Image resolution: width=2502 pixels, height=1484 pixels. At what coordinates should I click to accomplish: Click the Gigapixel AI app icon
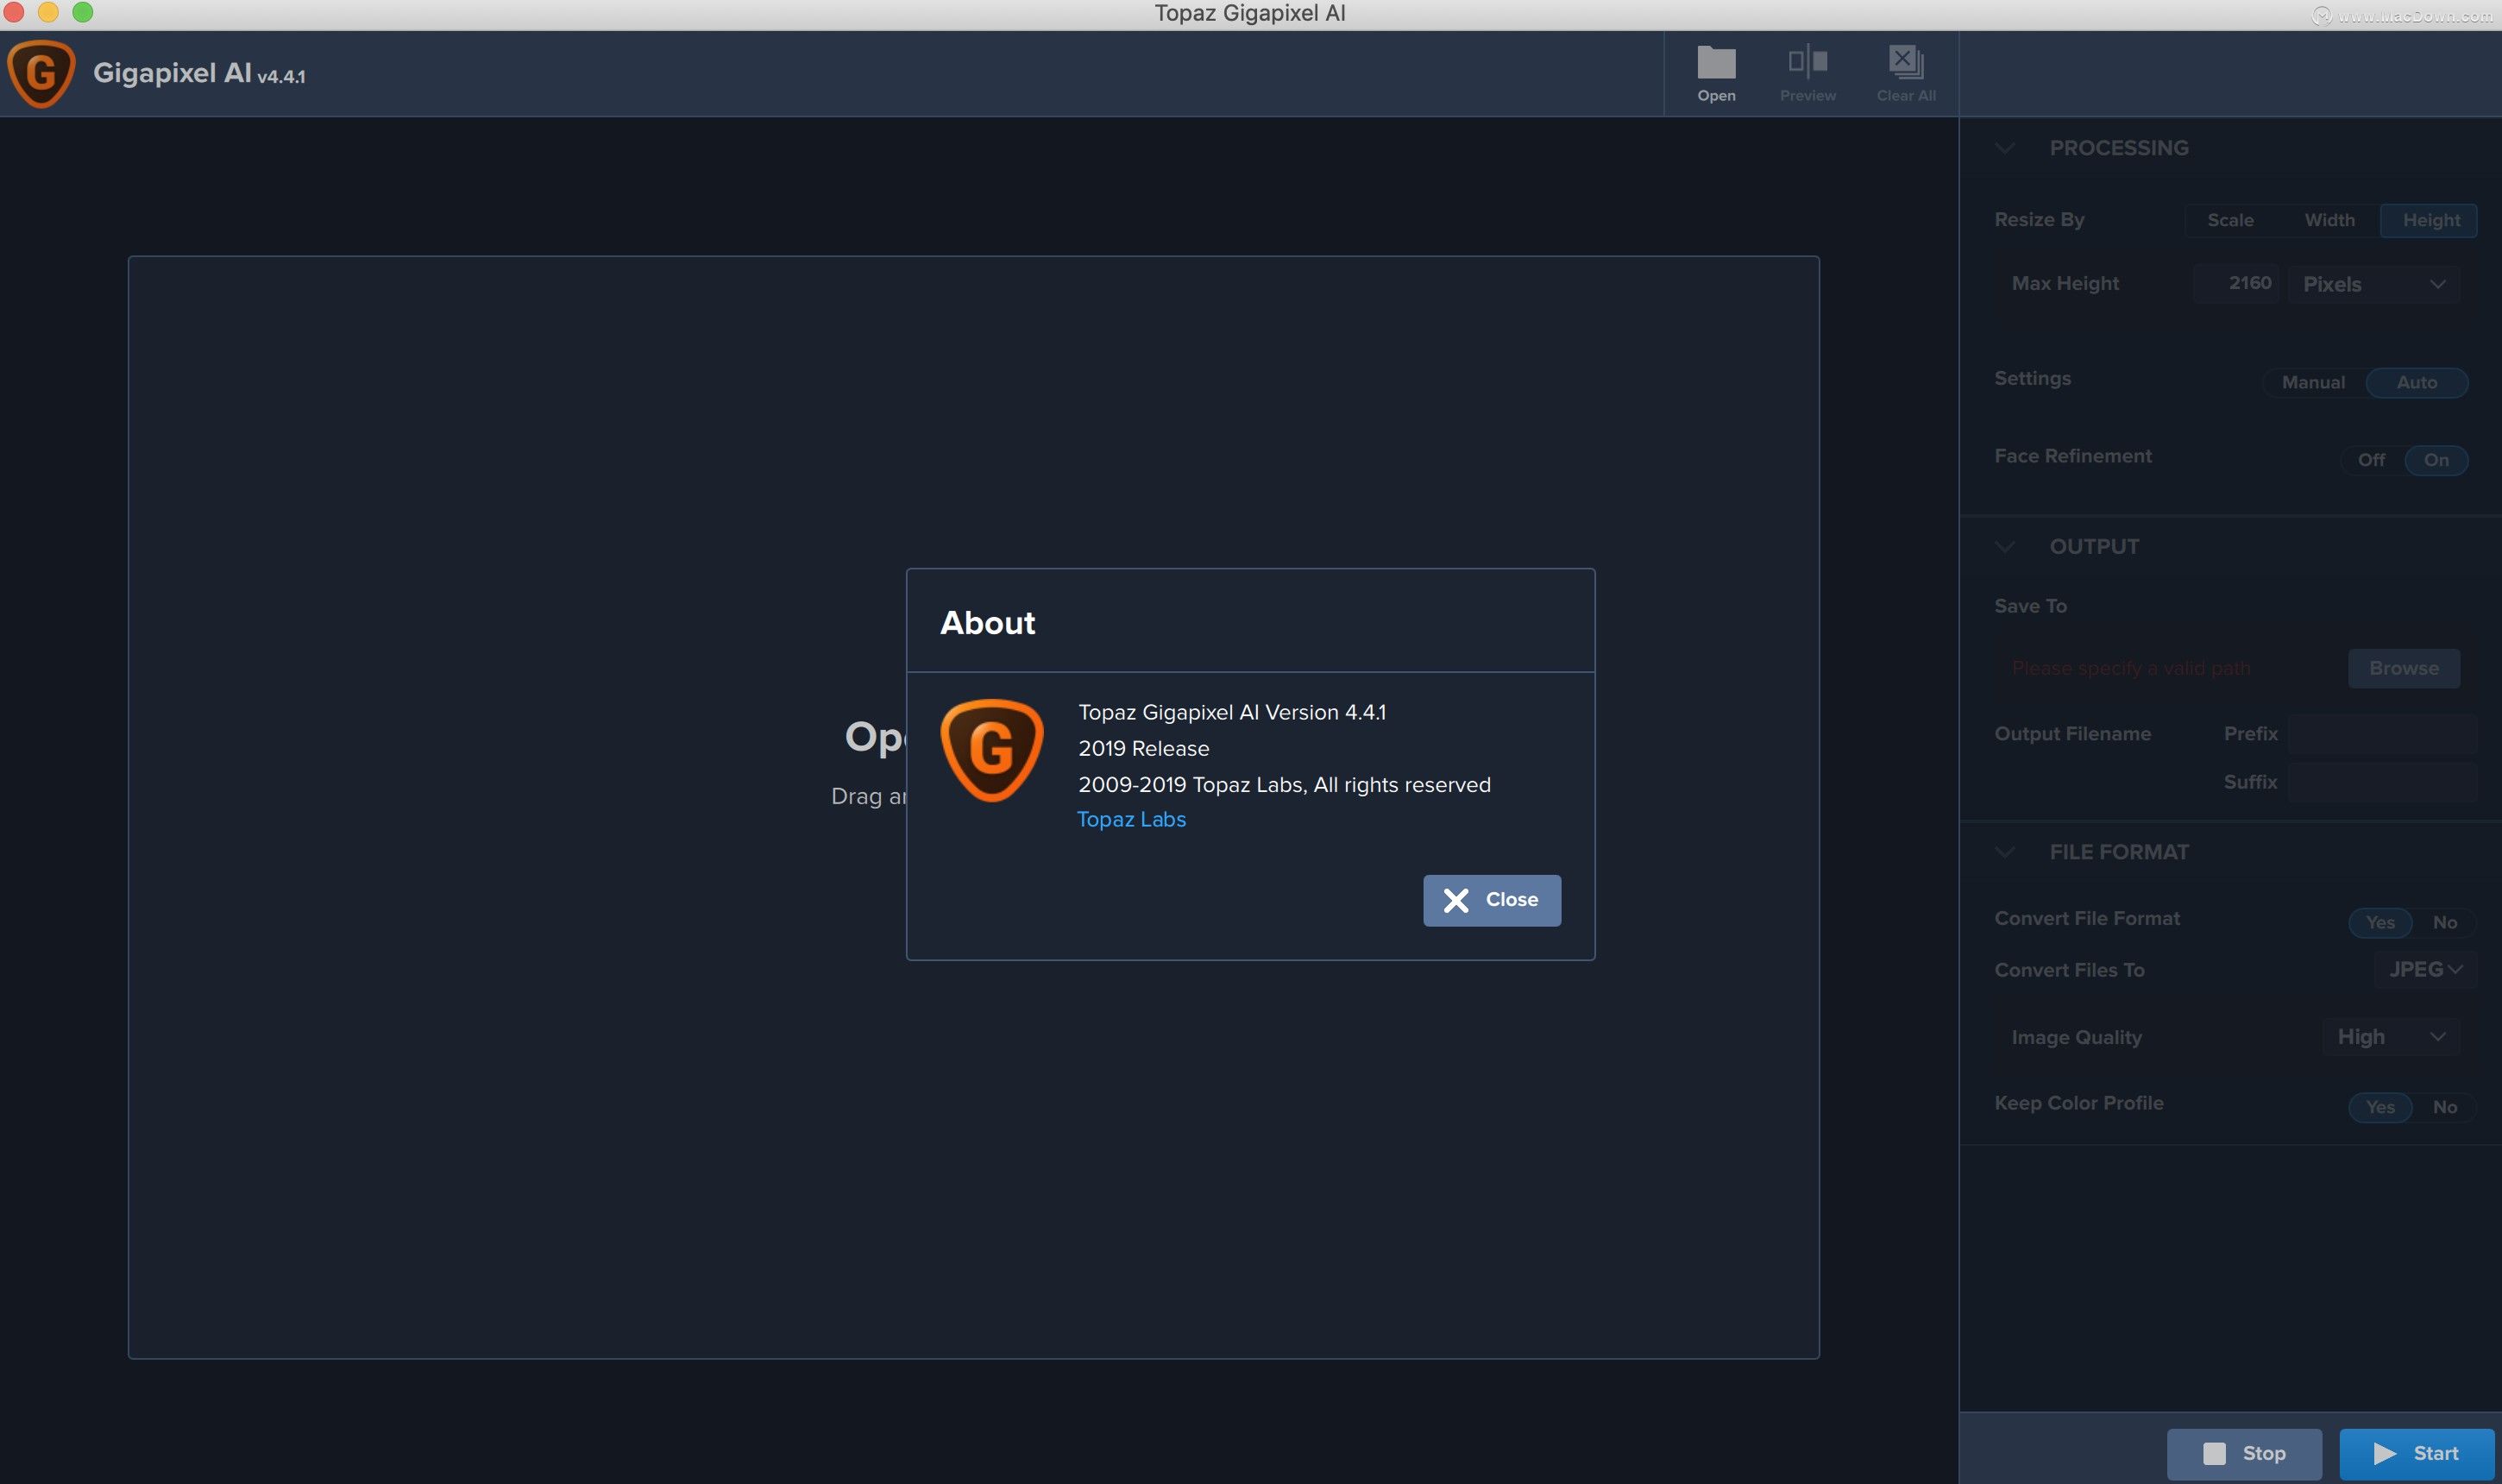(x=39, y=72)
